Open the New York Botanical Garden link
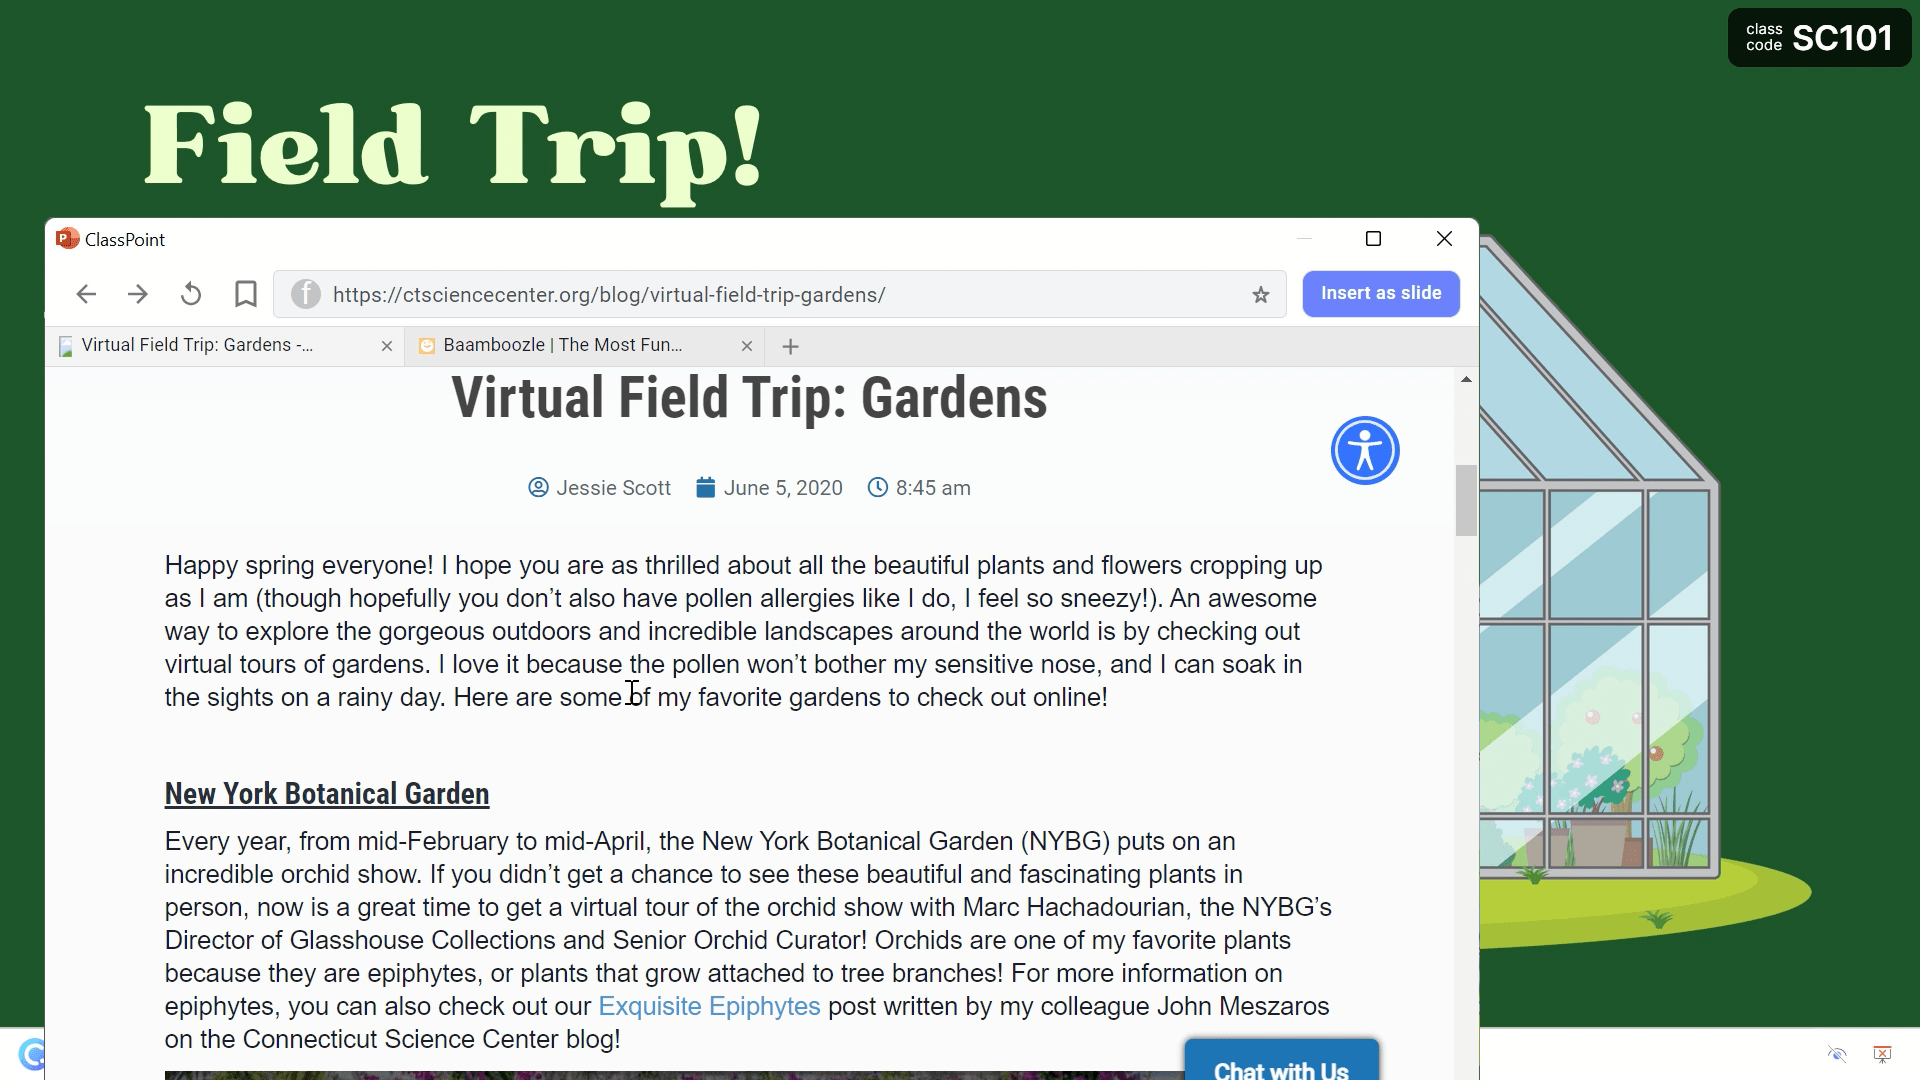 tap(326, 793)
